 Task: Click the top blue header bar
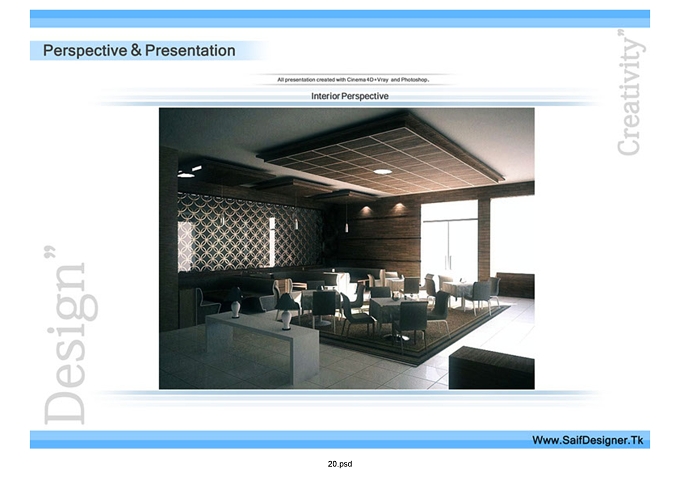tap(340, 19)
